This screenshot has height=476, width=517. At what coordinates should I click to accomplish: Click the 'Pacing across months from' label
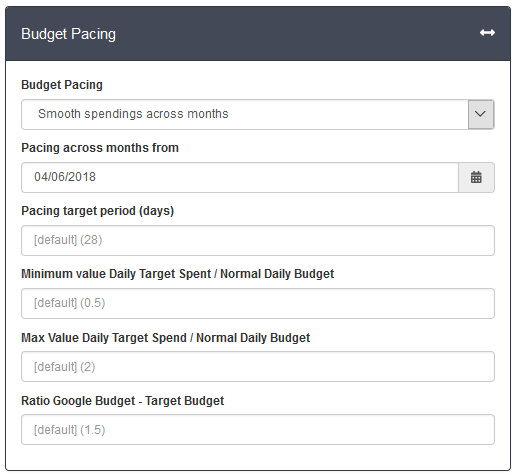(x=100, y=148)
